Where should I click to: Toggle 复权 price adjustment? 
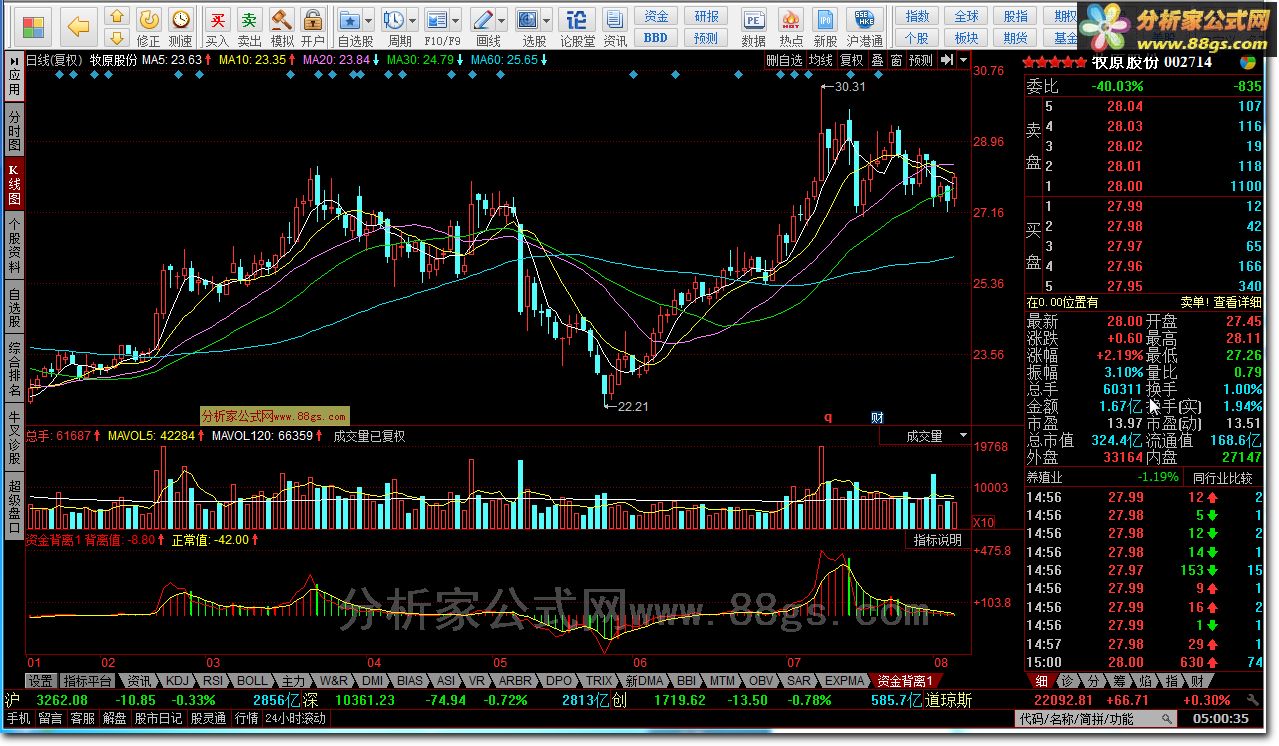pyautogui.click(x=851, y=60)
